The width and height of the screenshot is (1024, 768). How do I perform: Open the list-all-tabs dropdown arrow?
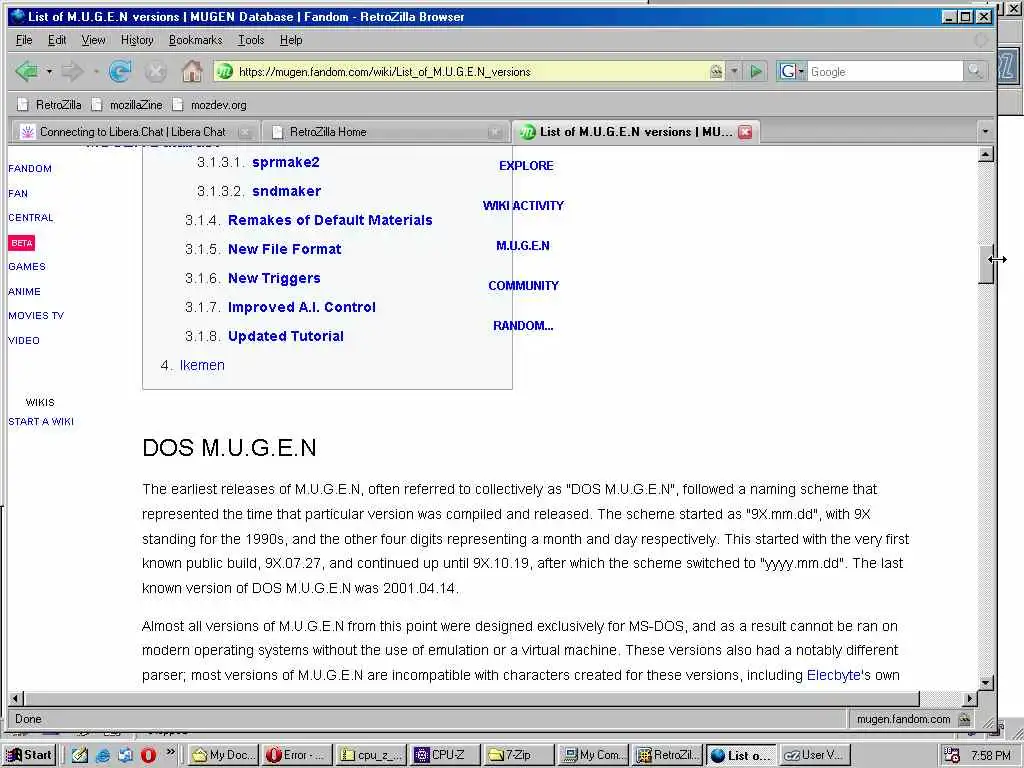click(985, 131)
